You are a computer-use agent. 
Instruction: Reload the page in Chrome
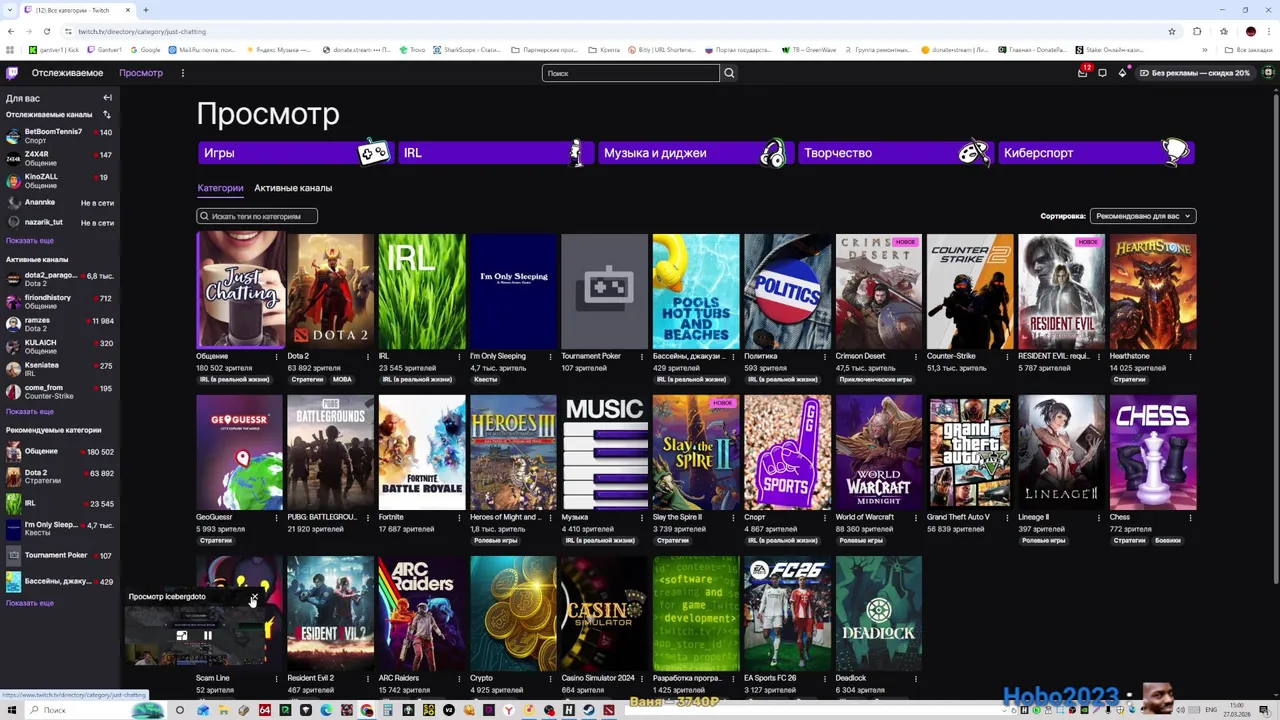tap(46, 31)
